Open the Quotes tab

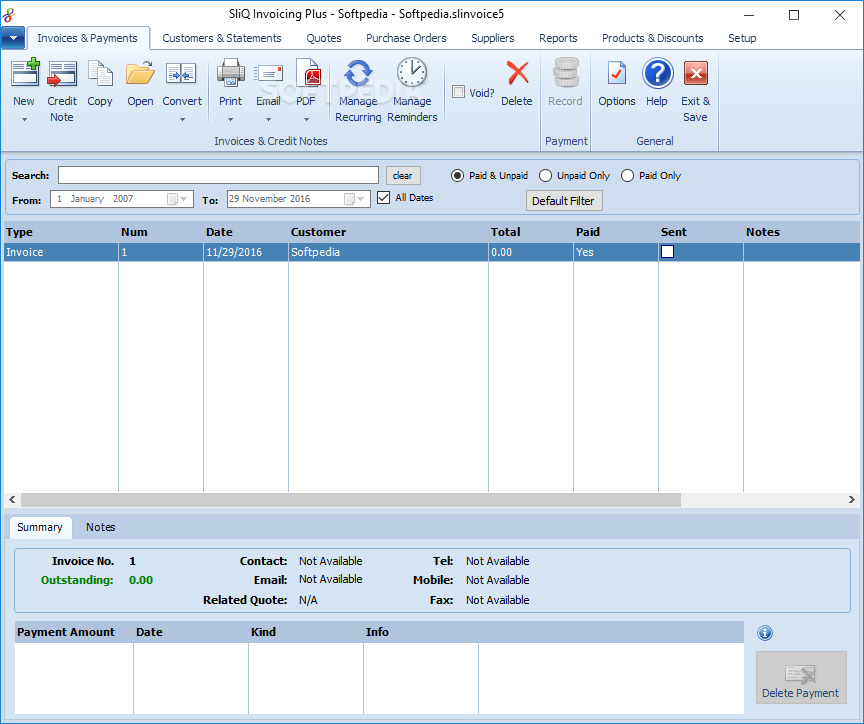[x=324, y=38]
